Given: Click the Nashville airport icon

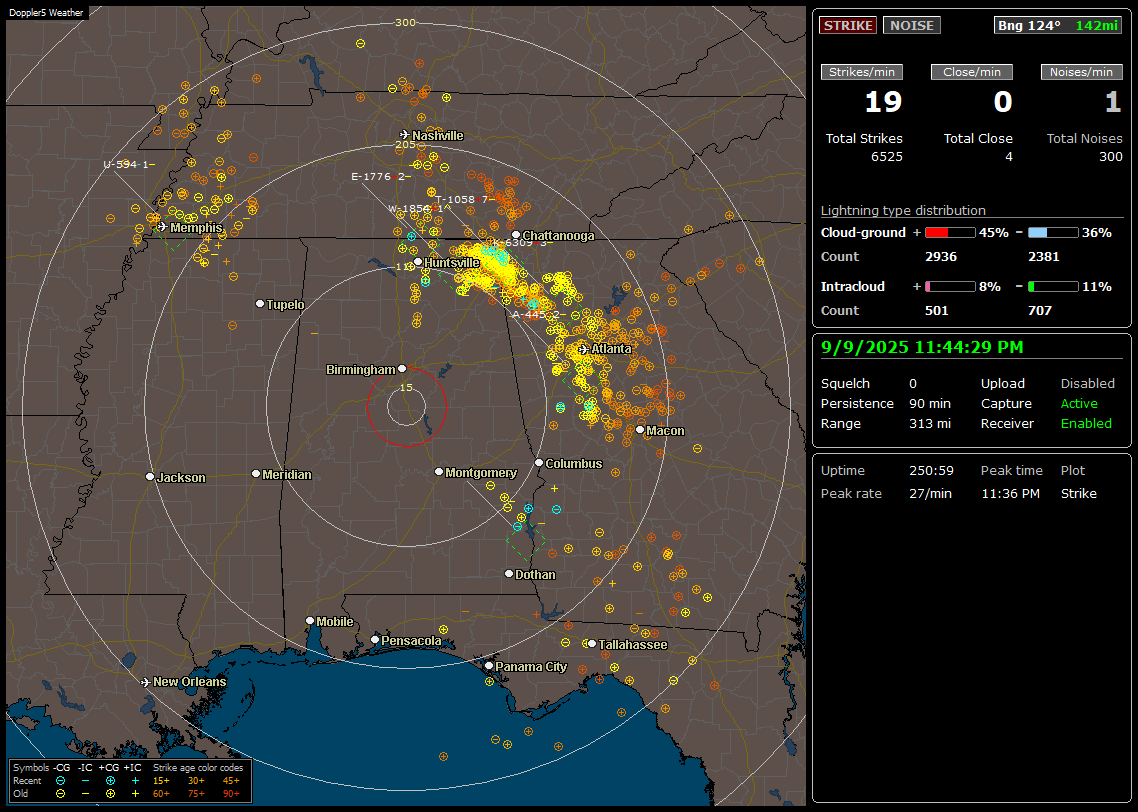Looking at the screenshot, I should point(404,135).
